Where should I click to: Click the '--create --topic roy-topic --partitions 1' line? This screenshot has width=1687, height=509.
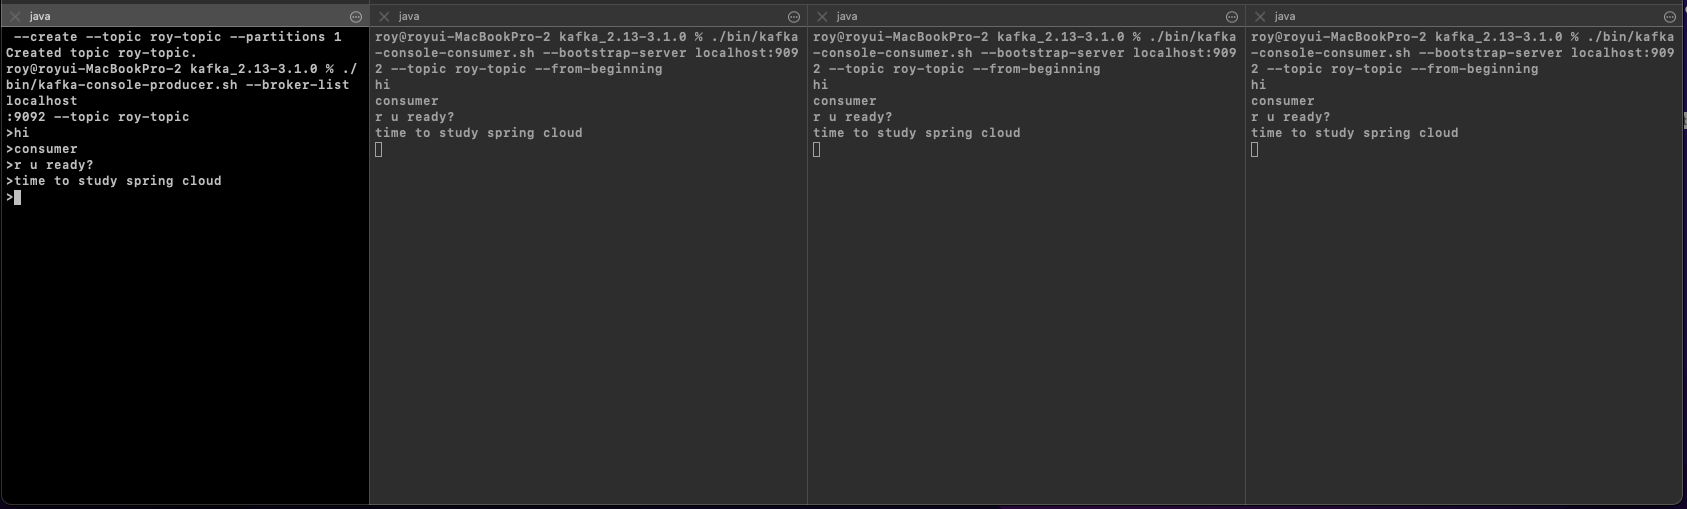(178, 37)
